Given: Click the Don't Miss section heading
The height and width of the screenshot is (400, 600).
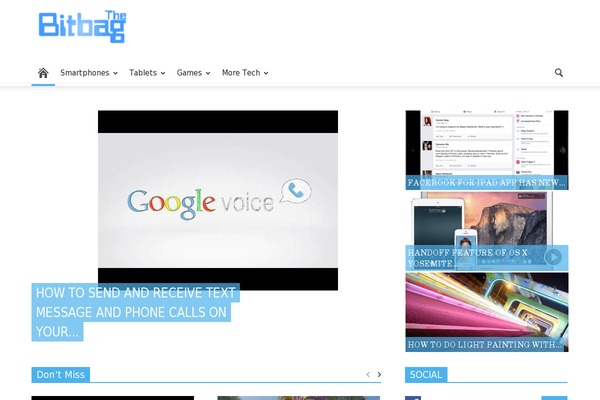Looking at the screenshot, I should click(60, 374).
